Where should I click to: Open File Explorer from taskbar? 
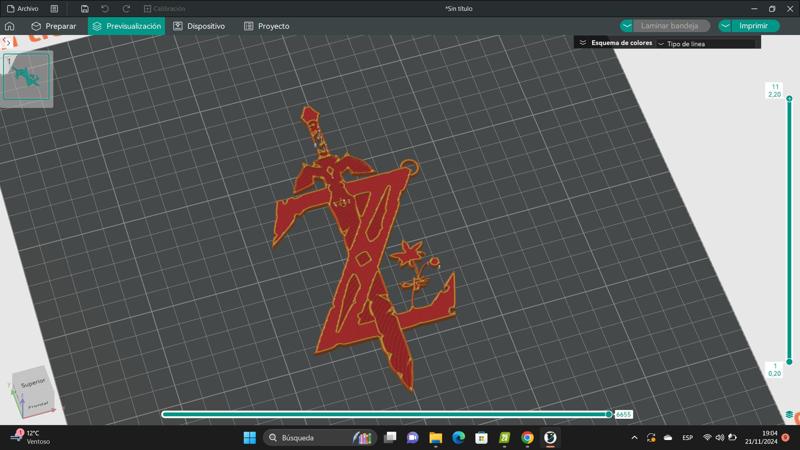[435, 437]
